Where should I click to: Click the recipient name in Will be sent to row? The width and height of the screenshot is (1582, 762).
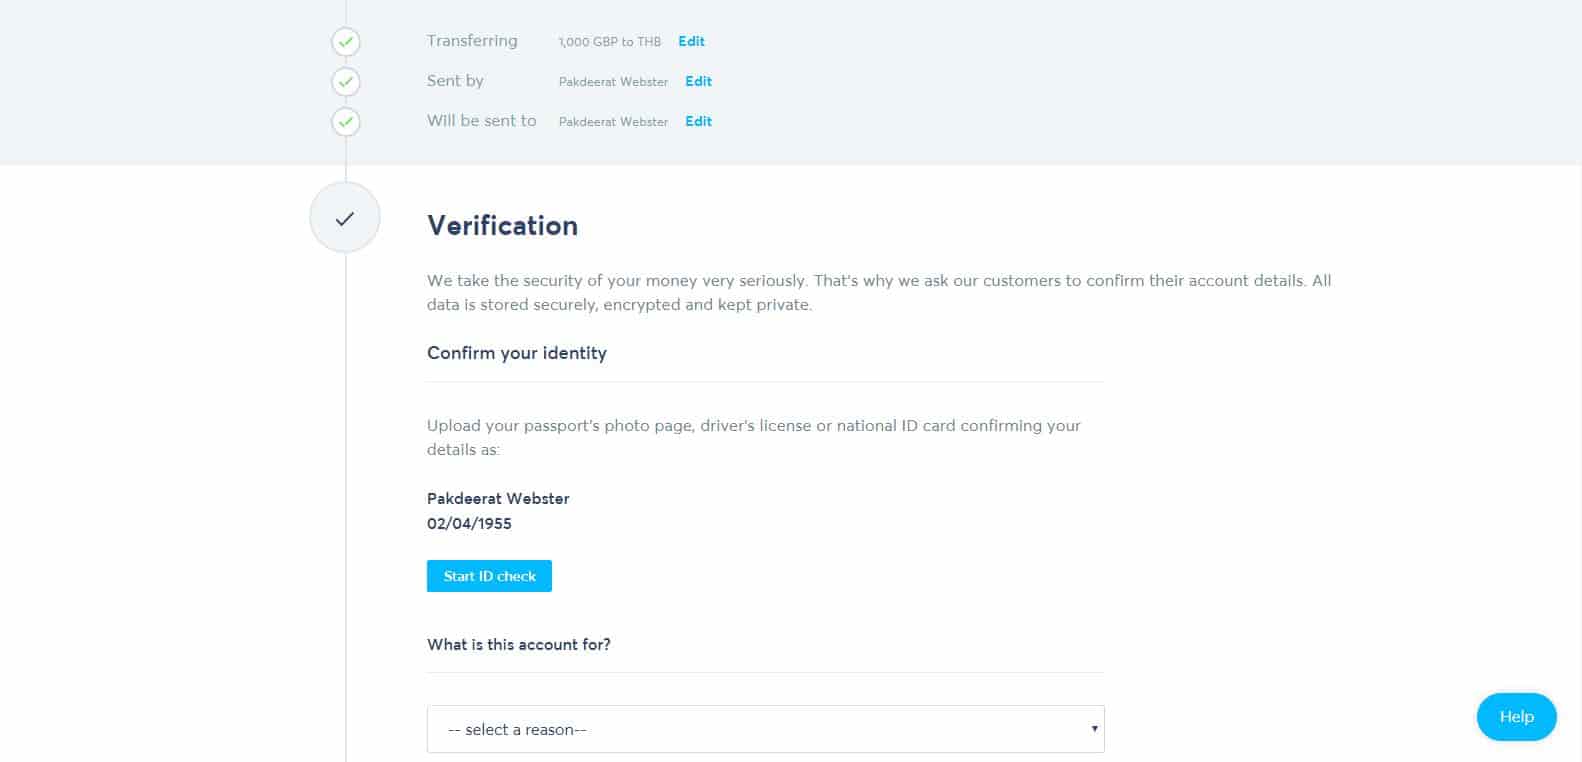click(613, 122)
